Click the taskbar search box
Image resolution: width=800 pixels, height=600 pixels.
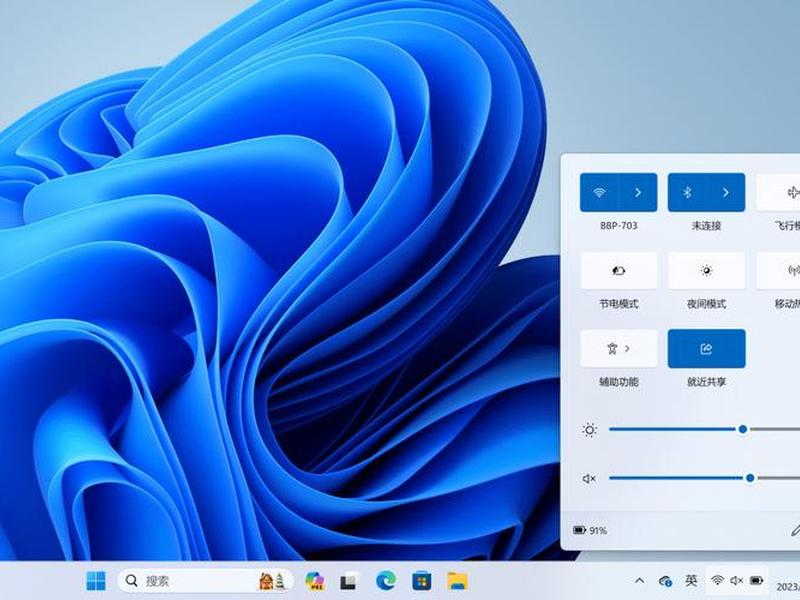206,581
